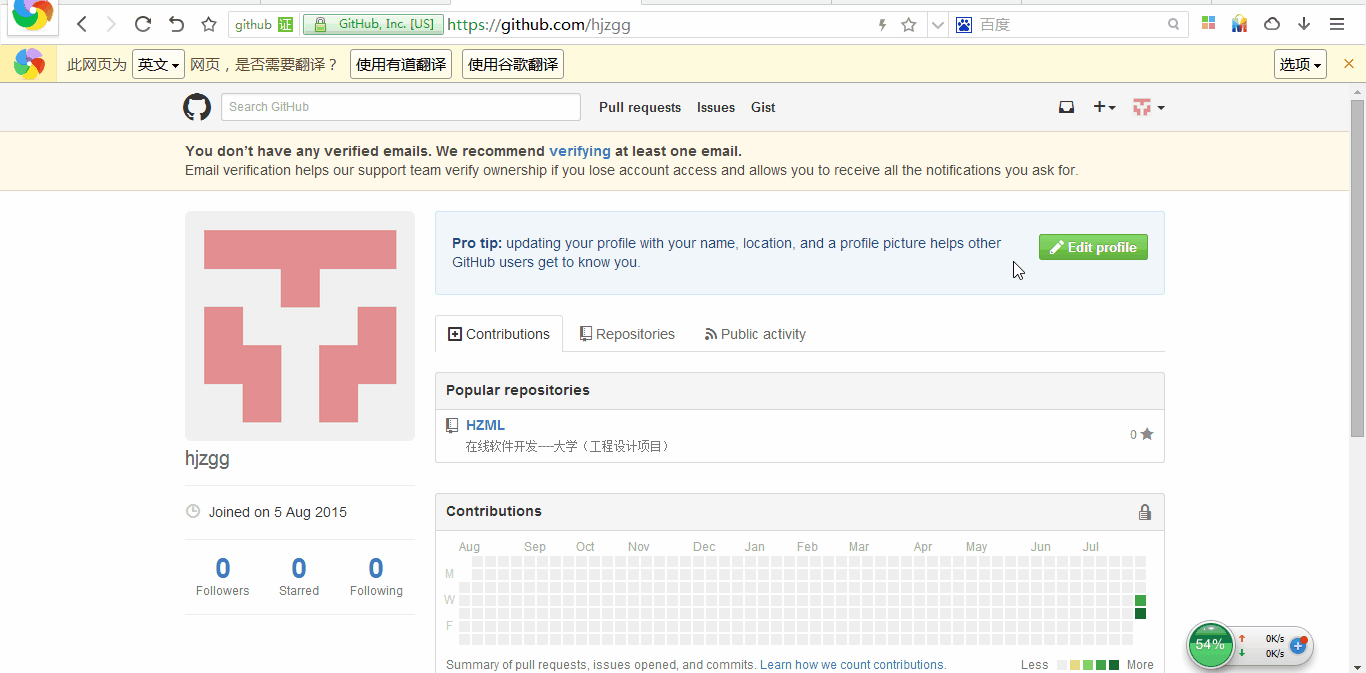Focus the Search GitHub input field
Image resolution: width=1366 pixels, height=673 pixels.
pyautogui.click(x=400, y=107)
